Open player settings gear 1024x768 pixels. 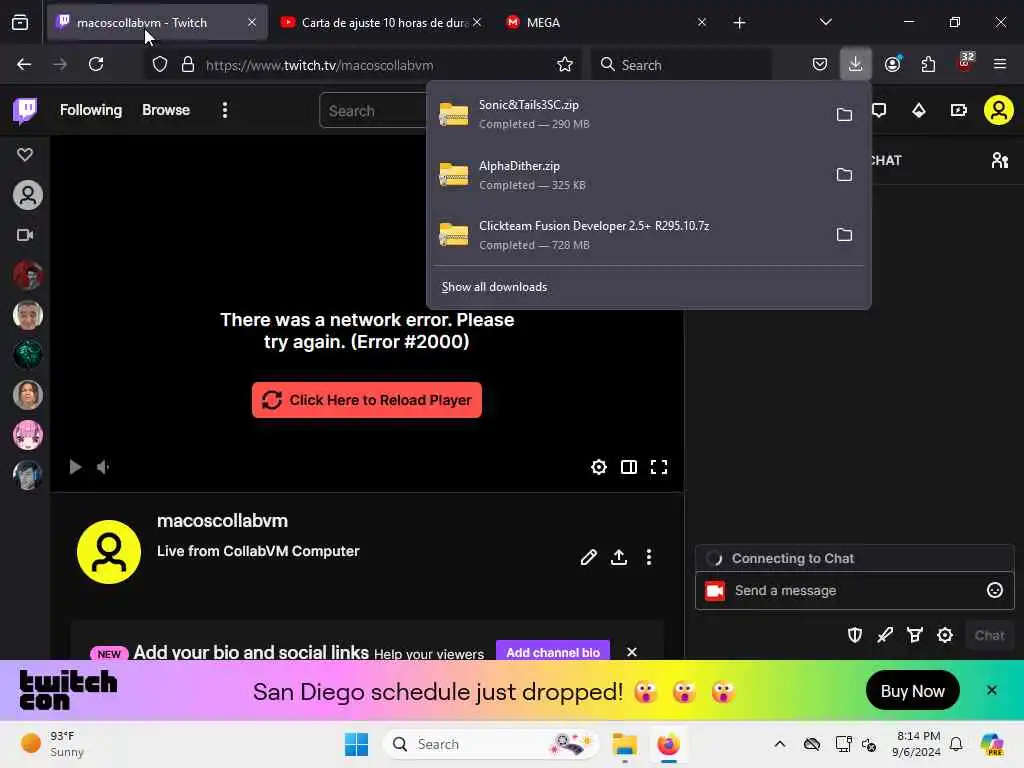(x=599, y=467)
